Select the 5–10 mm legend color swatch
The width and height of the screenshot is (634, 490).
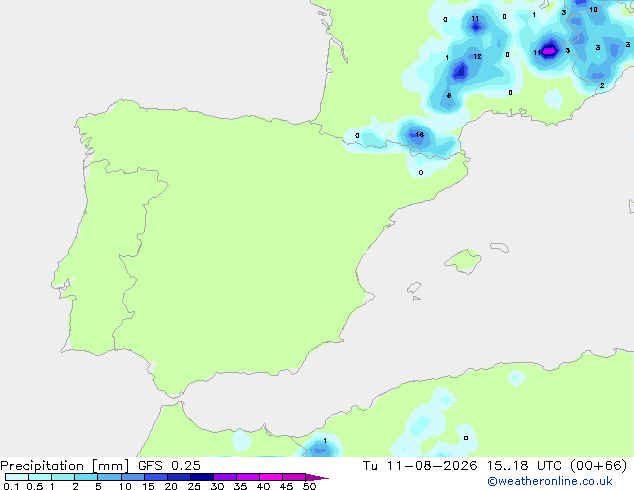pos(109,477)
